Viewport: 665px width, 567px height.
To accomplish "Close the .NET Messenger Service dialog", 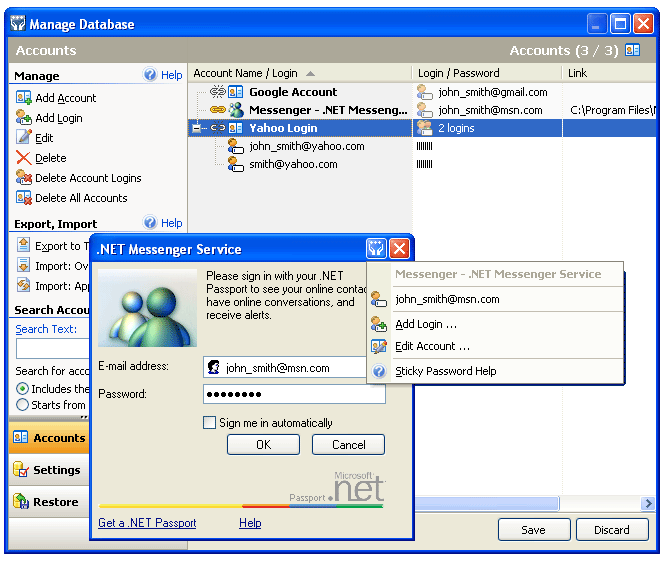I will [x=399, y=249].
